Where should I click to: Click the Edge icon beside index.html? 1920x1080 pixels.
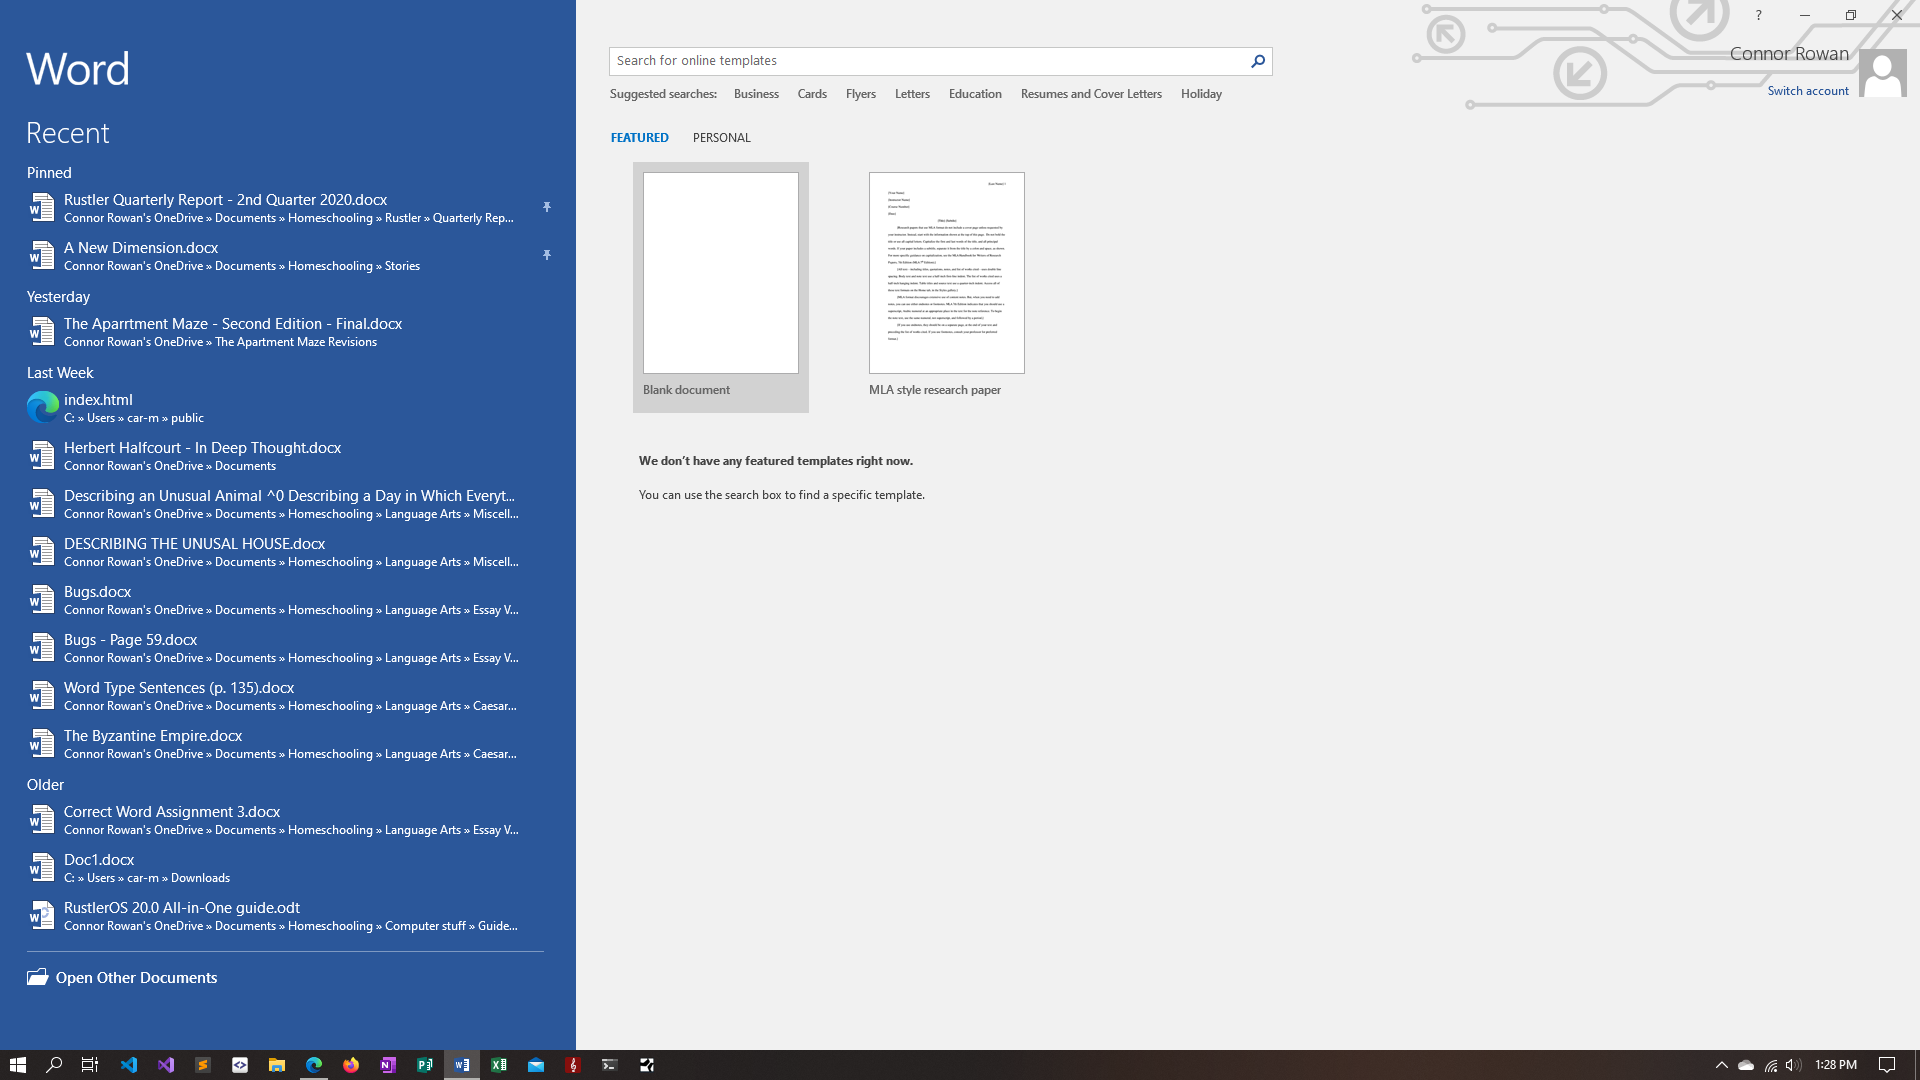(x=42, y=408)
